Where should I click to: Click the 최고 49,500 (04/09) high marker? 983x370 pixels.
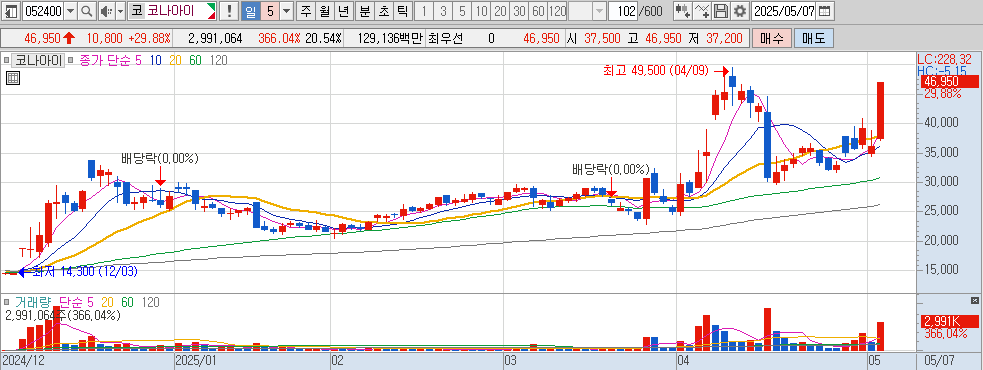[656, 71]
